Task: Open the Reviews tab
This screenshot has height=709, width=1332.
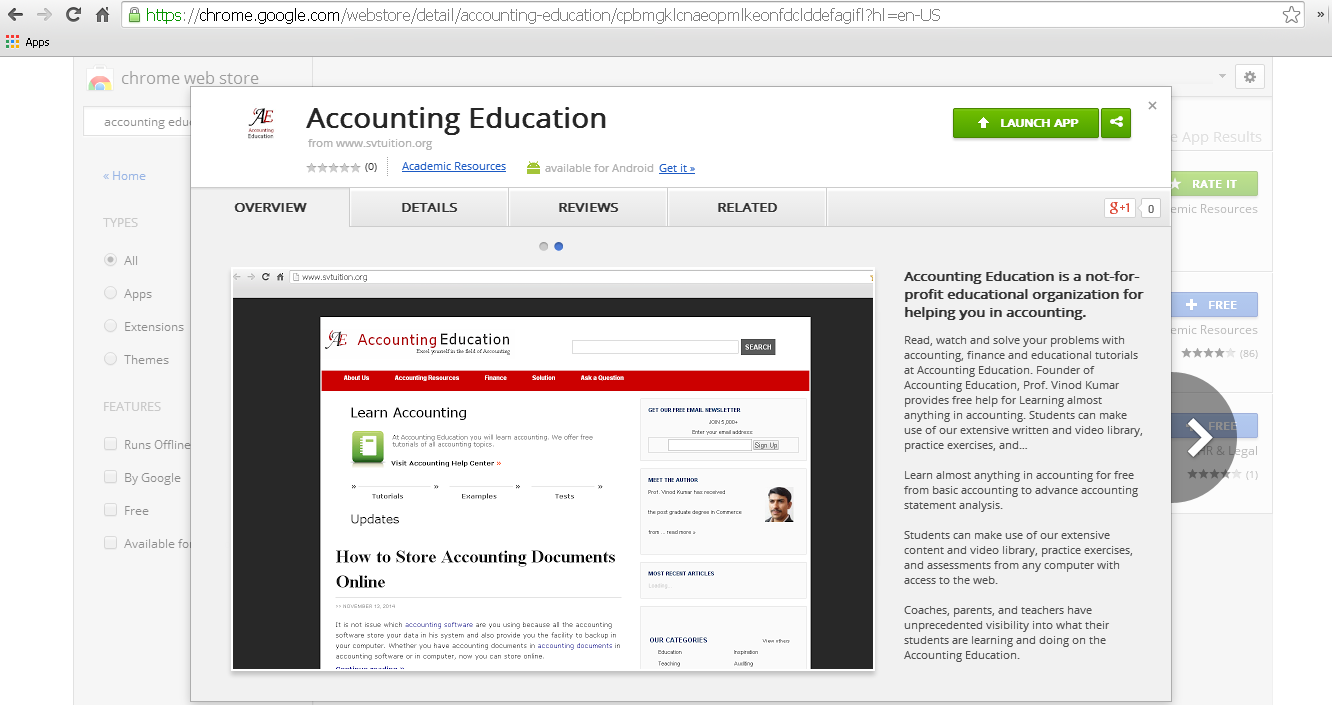Action: (588, 208)
